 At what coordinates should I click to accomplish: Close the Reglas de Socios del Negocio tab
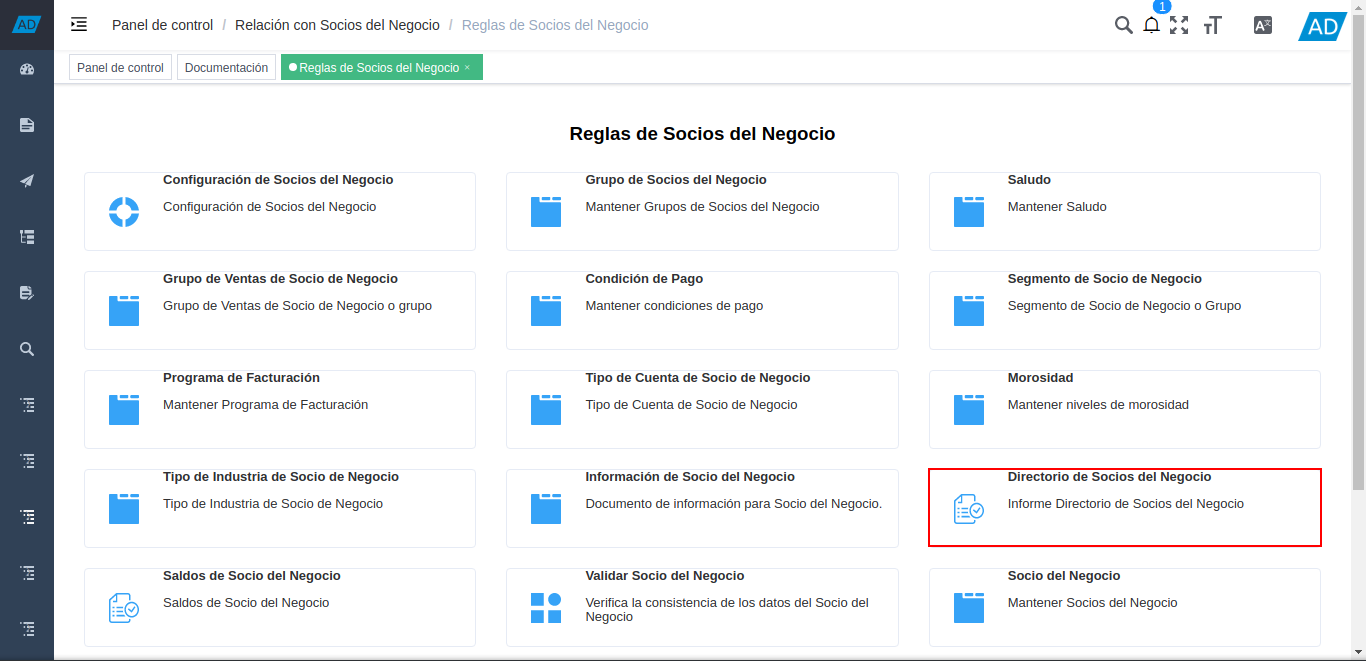pos(465,67)
